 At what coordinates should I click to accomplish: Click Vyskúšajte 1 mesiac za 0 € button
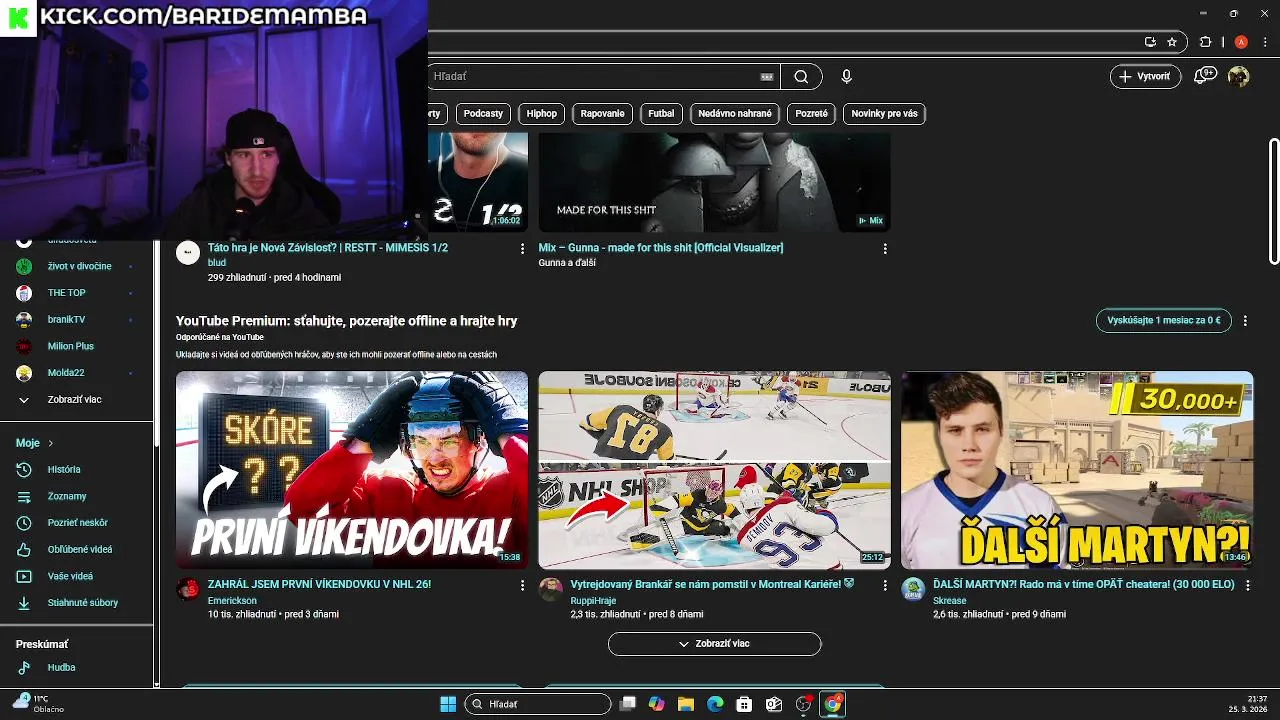point(1164,321)
